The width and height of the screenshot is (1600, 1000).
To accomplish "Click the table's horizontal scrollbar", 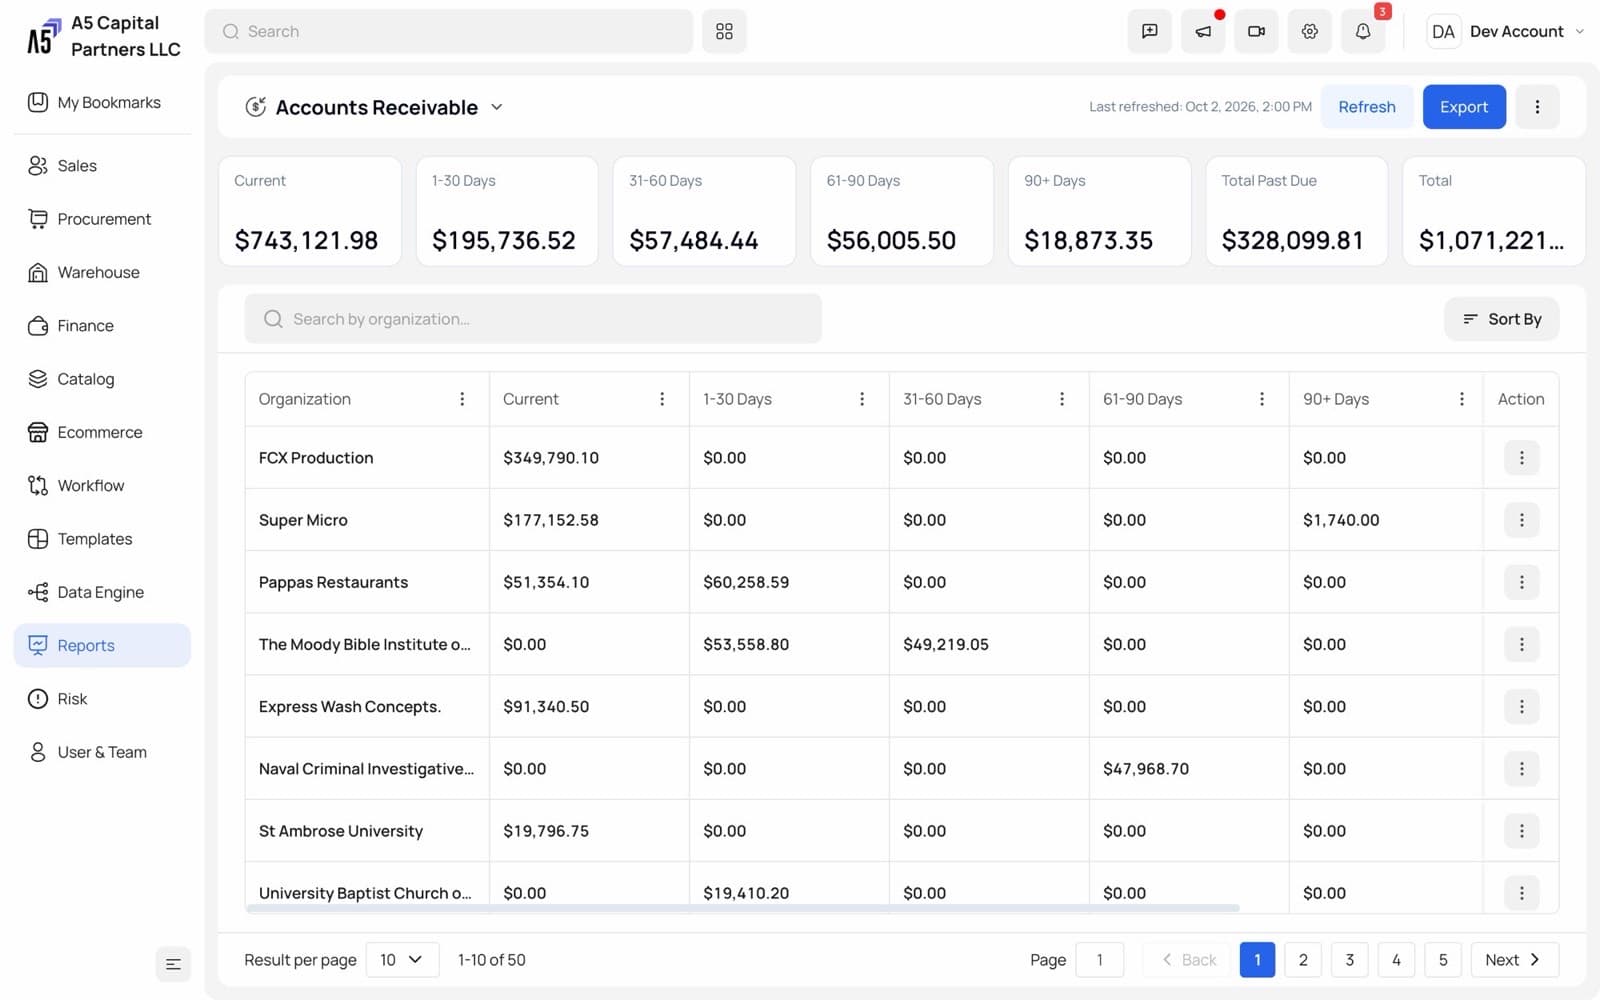I will (743, 908).
